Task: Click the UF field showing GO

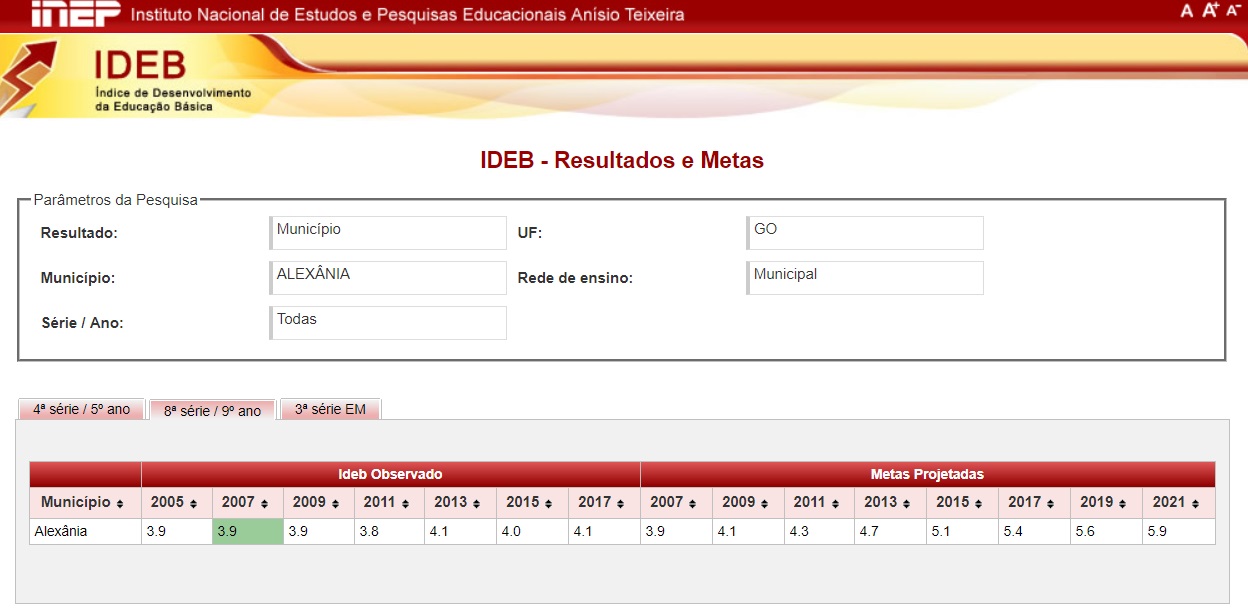Action: [x=865, y=233]
